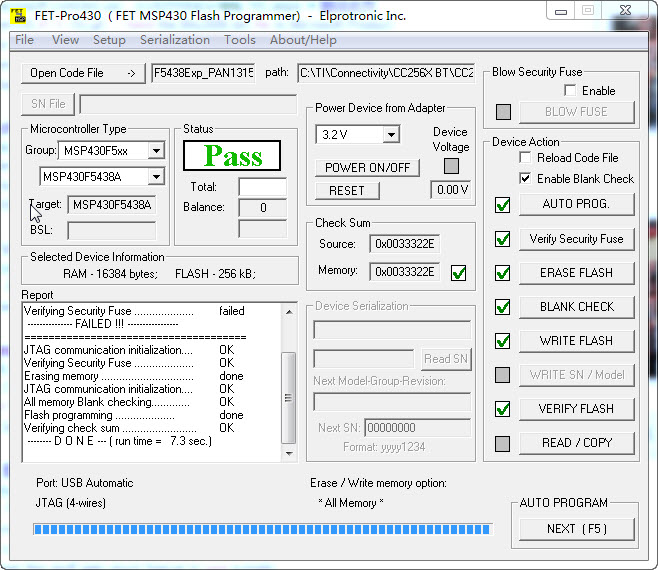Click the green status check beside BLANK CHECK

pos(502,307)
